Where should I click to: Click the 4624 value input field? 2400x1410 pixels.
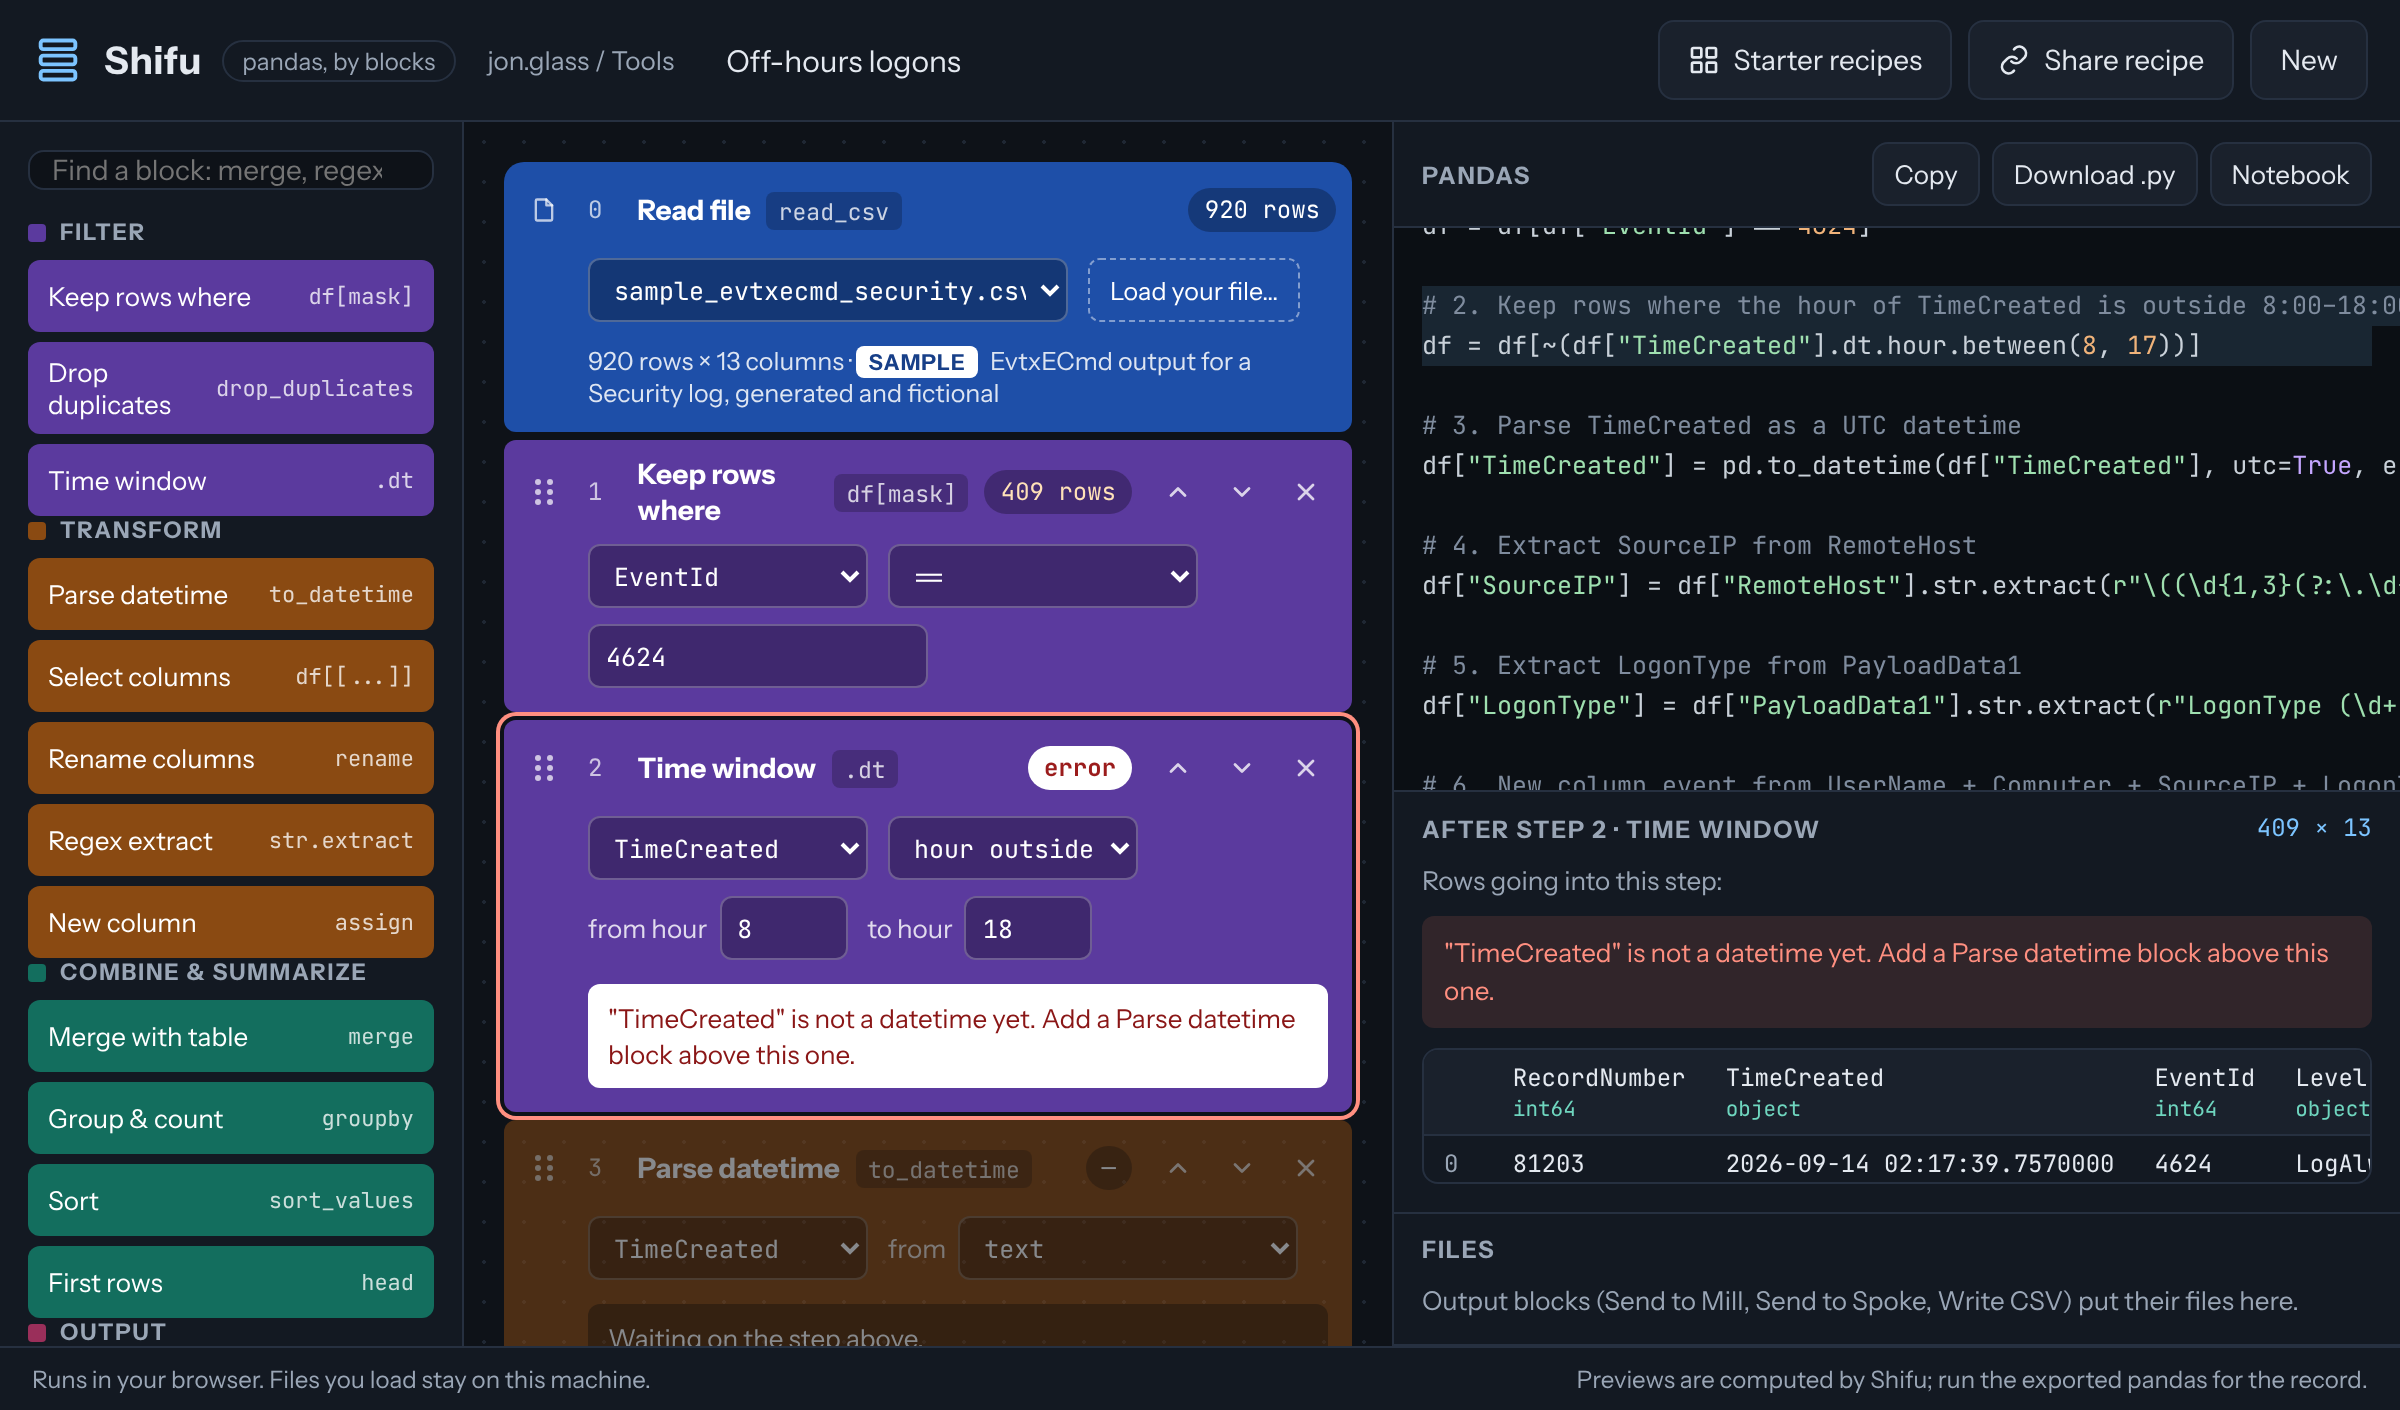click(x=757, y=657)
